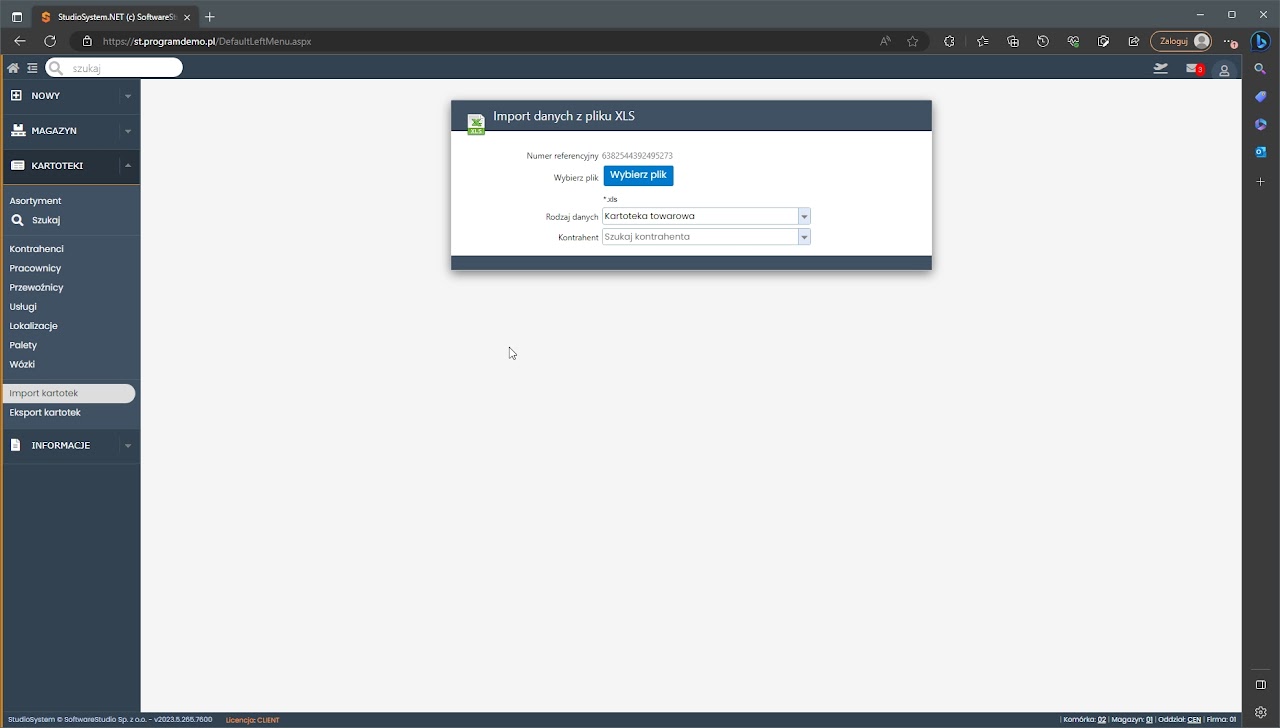Screen dimensions: 1280x728
Task: Collapse the left menu with indent icon
Action: [32, 68]
